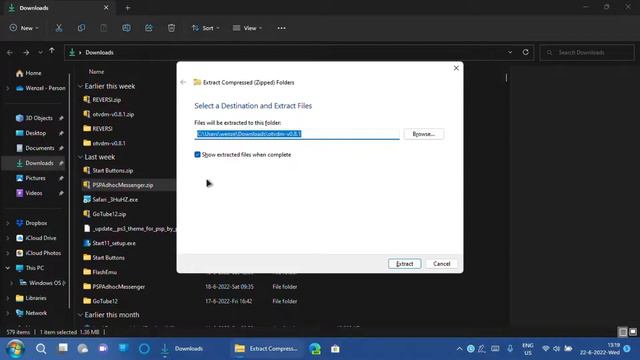Click the Rename icon in Explorer toolbar

click(x=127, y=28)
